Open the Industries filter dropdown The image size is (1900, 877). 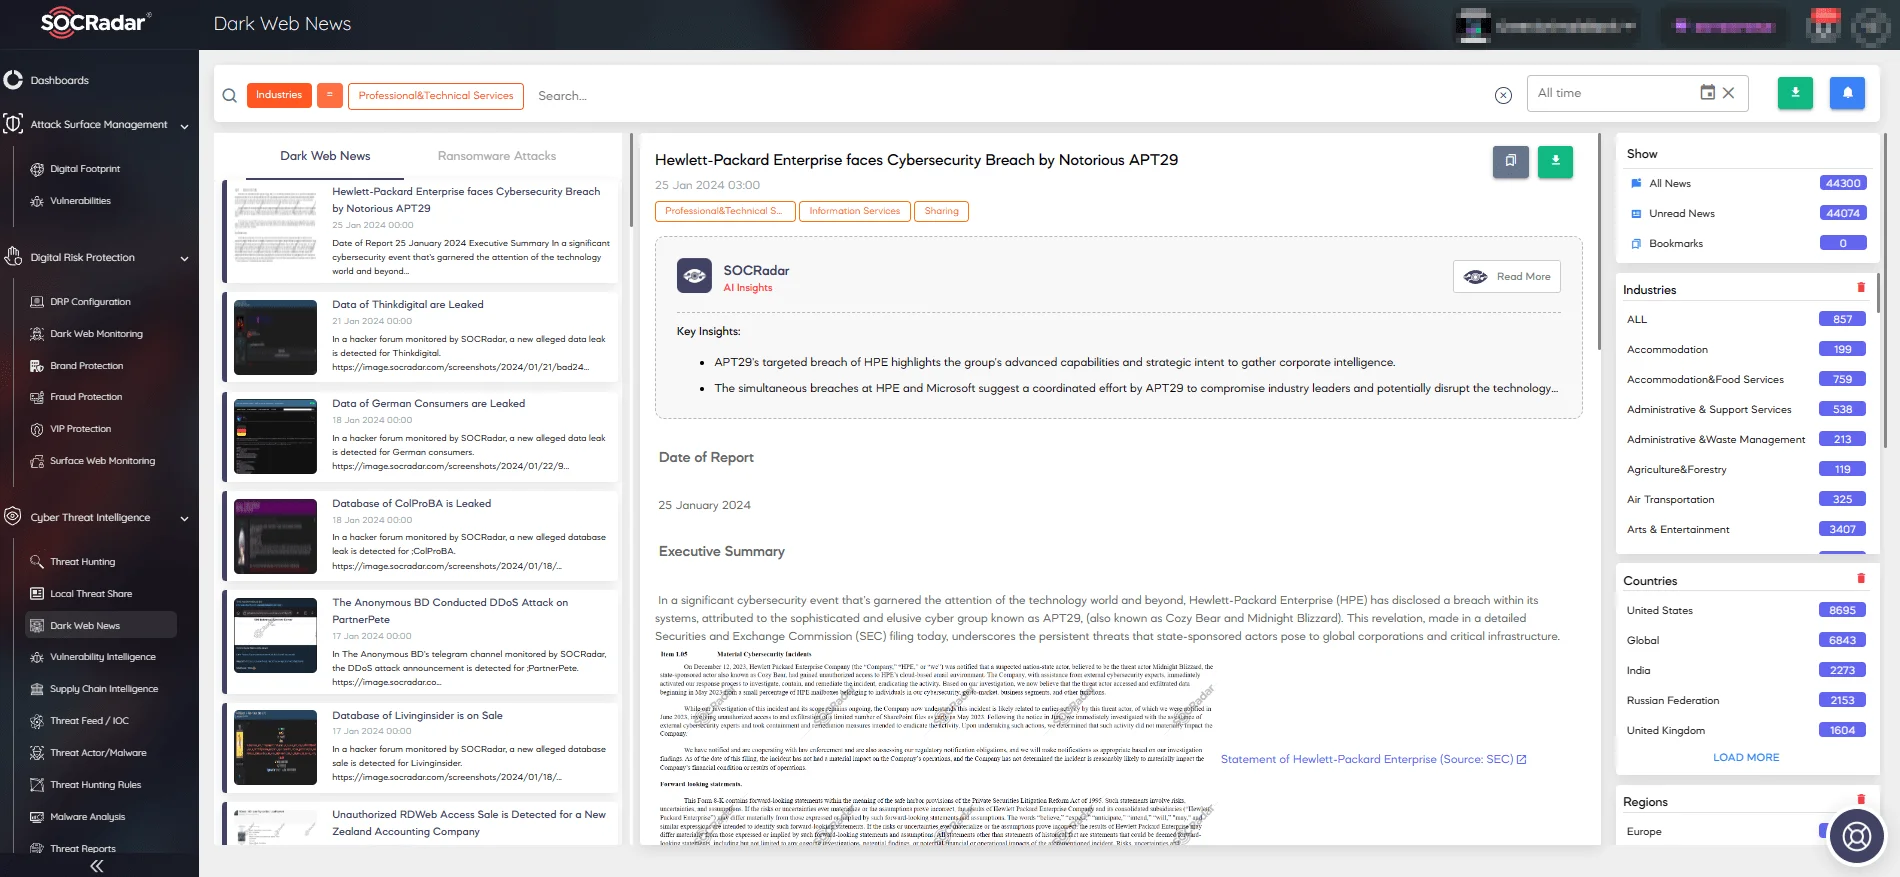(x=279, y=95)
